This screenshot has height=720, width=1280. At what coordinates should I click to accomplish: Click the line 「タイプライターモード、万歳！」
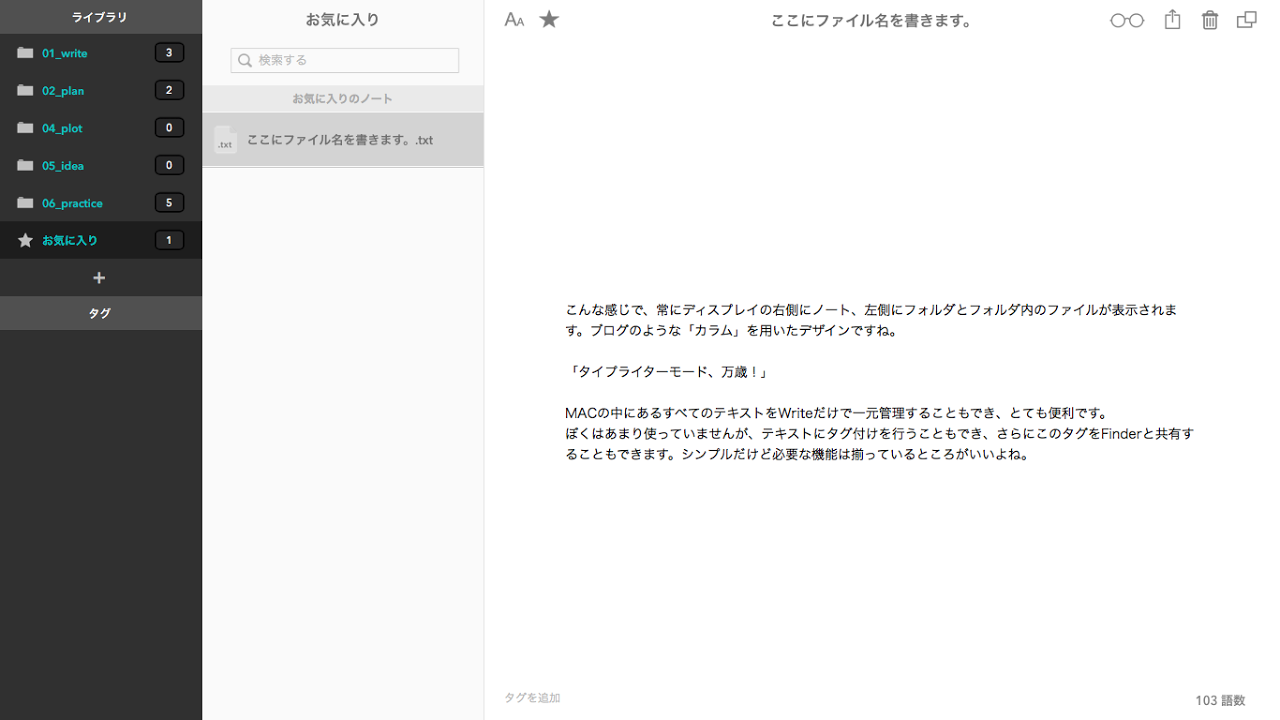[x=667, y=372]
